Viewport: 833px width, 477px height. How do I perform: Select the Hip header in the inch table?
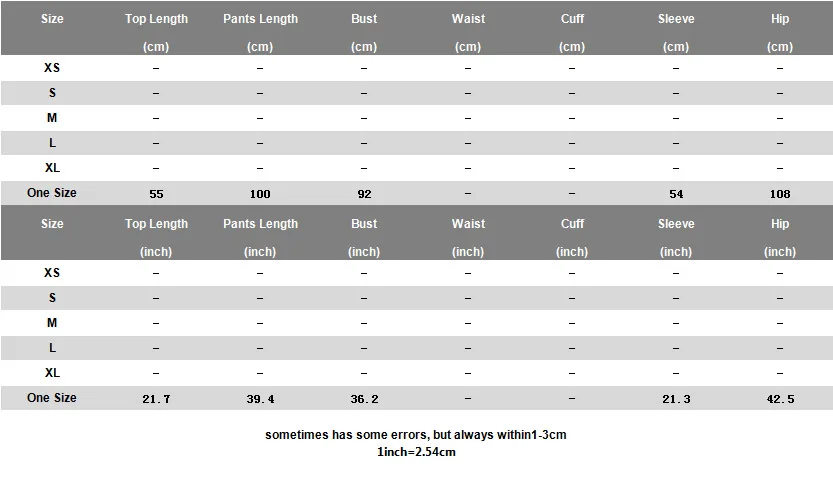[780, 224]
